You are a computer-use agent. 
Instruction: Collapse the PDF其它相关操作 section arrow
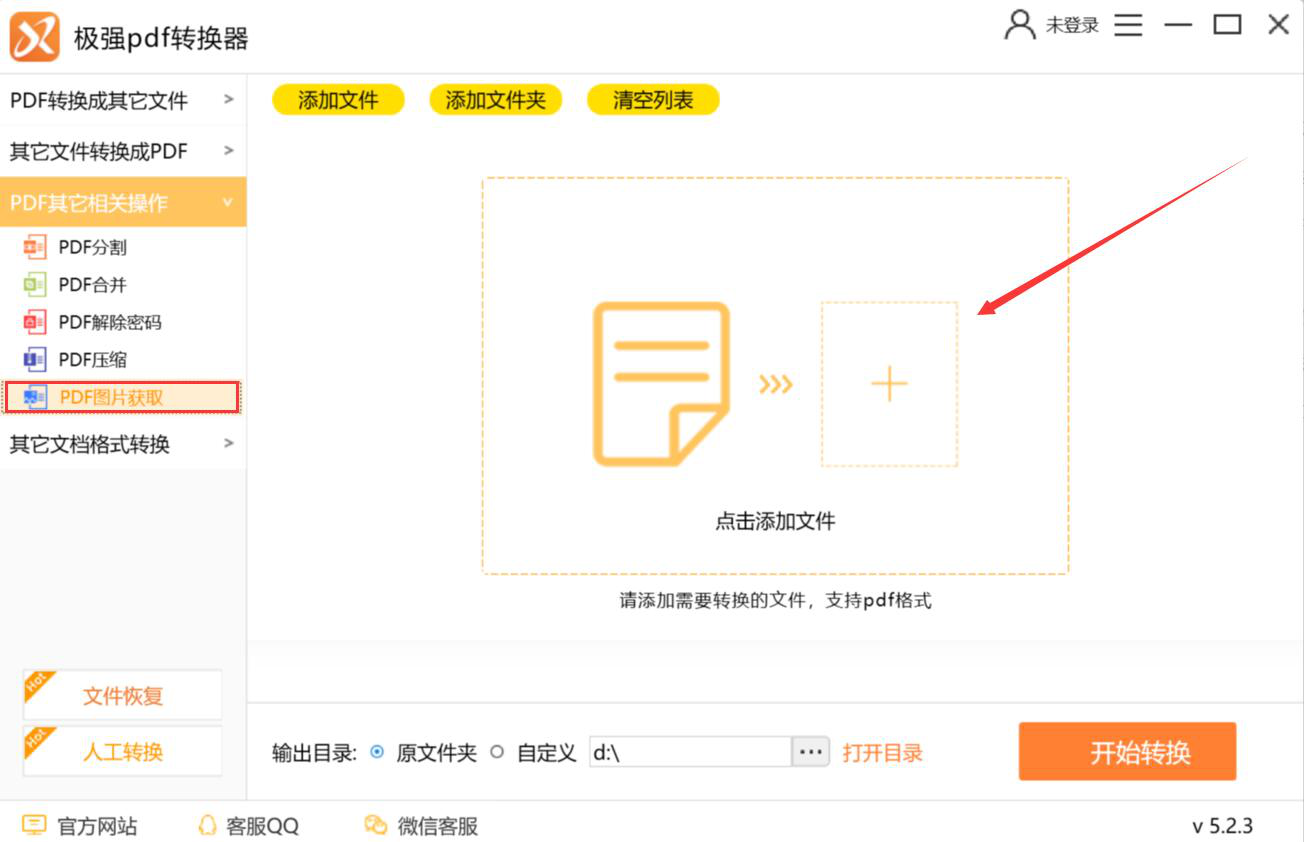(228, 202)
